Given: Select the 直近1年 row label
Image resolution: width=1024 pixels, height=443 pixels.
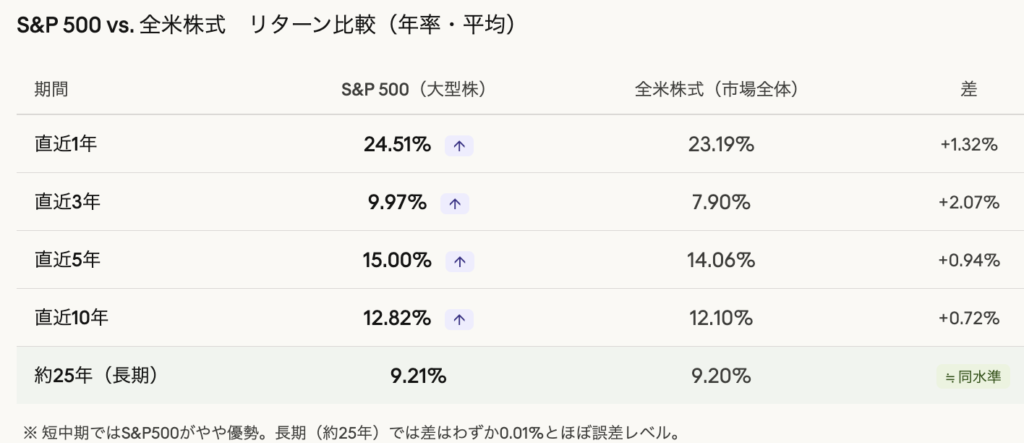Looking at the screenshot, I should point(66,144).
